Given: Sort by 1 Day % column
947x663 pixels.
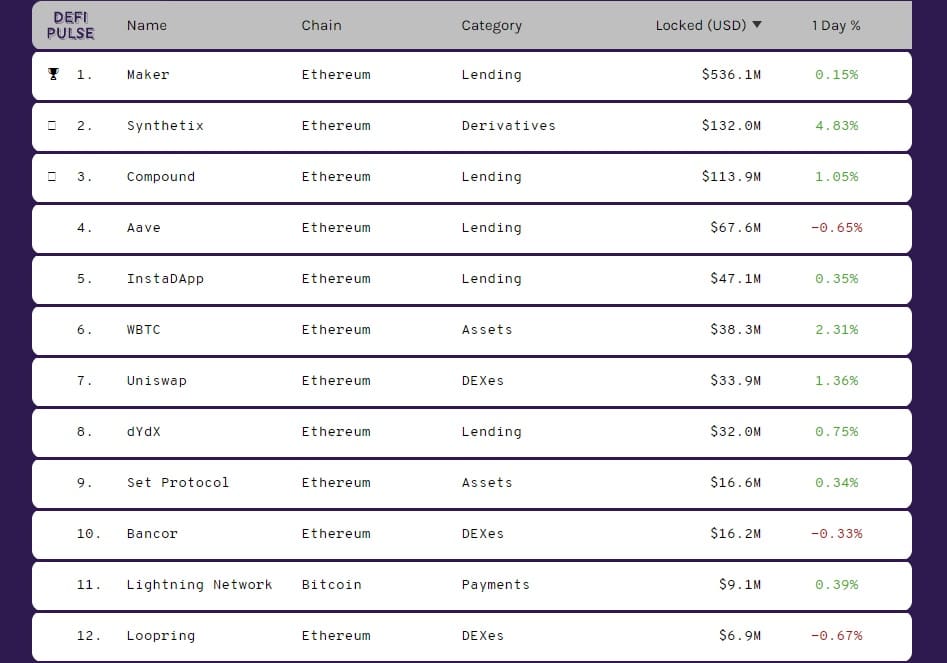Looking at the screenshot, I should pos(836,25).
